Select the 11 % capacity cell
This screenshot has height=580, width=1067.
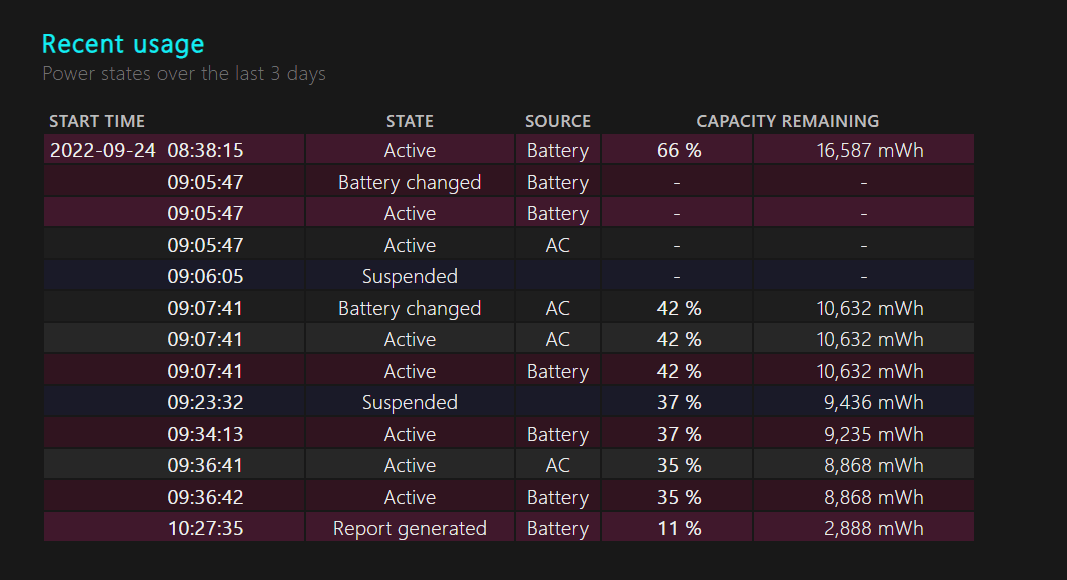click(x=678, y=528)
